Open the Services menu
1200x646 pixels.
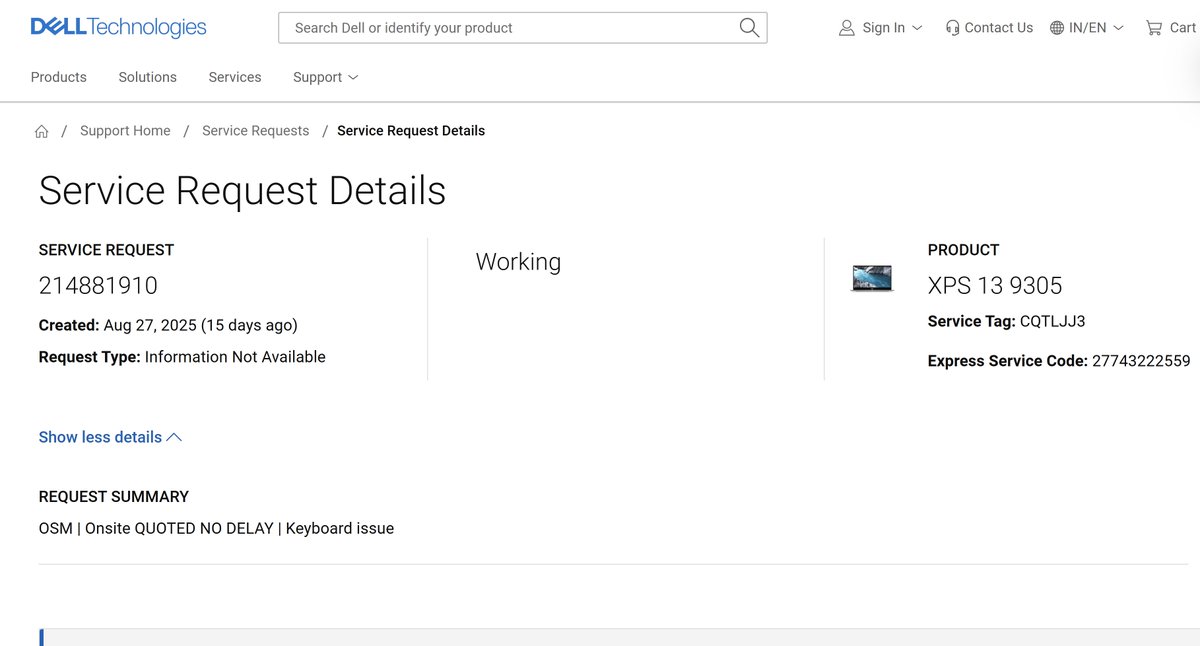coord(235,77)
